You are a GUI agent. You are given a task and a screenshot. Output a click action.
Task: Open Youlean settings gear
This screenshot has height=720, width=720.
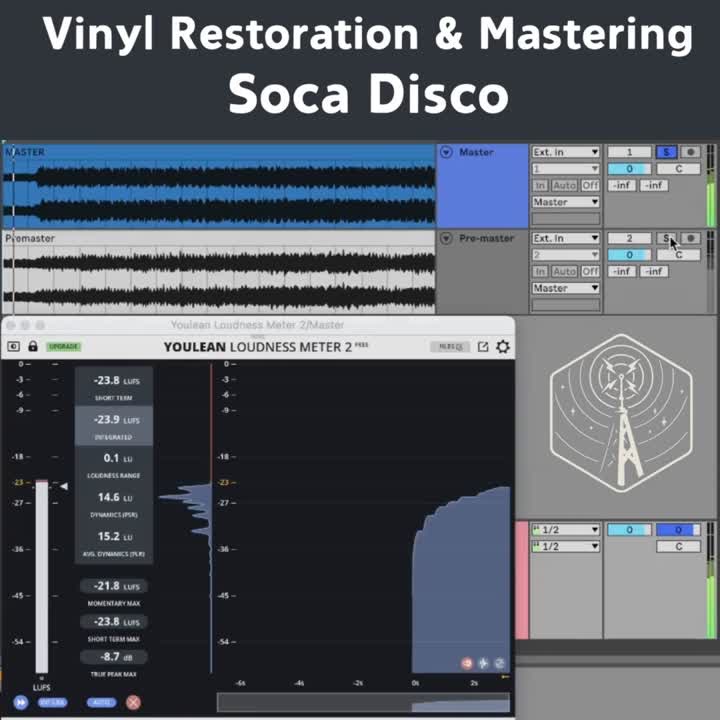click(x=503, y=347)
